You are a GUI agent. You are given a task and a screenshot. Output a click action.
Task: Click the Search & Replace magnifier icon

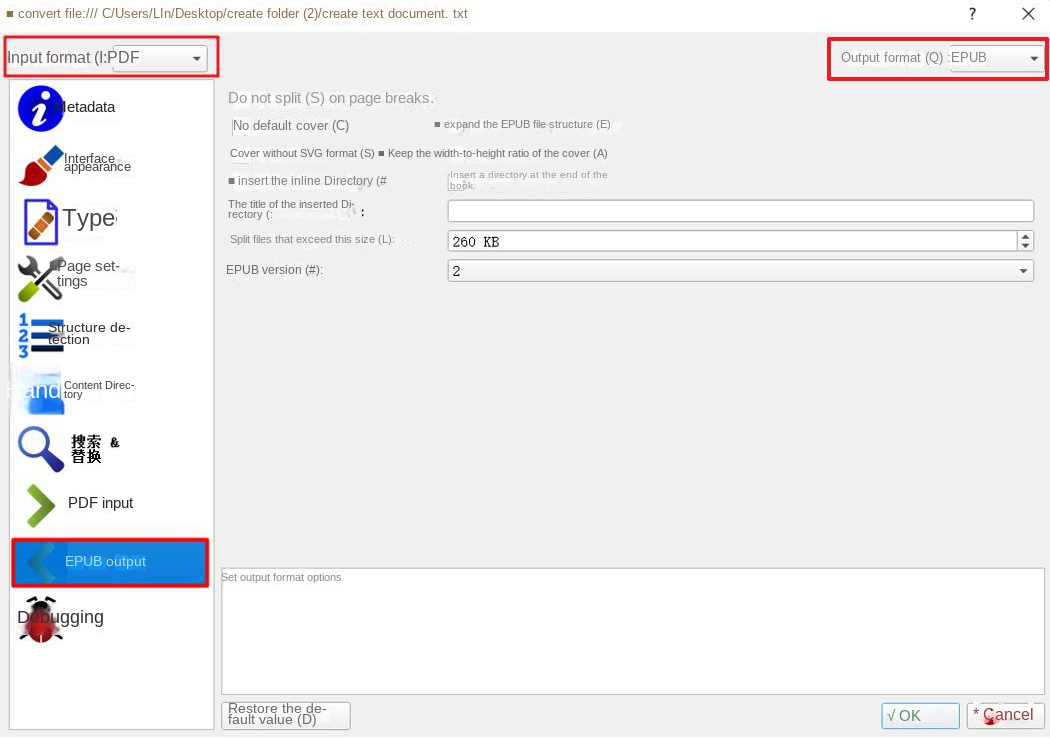pos(41,448)
